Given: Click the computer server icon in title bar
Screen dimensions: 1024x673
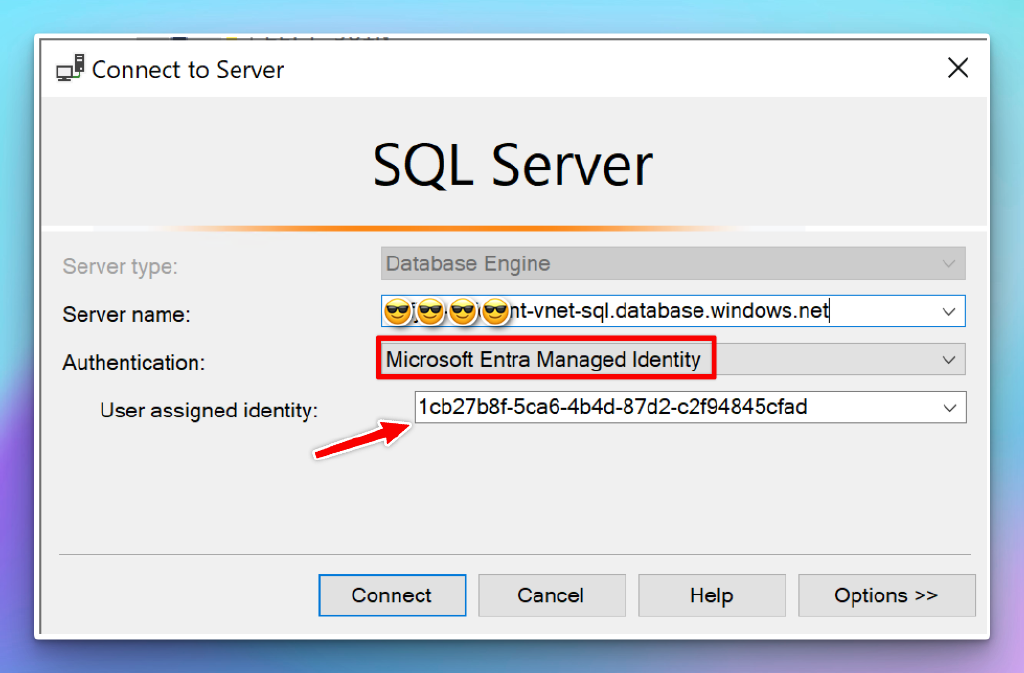Looking at the screenshot, I should (x=68, y=68).
